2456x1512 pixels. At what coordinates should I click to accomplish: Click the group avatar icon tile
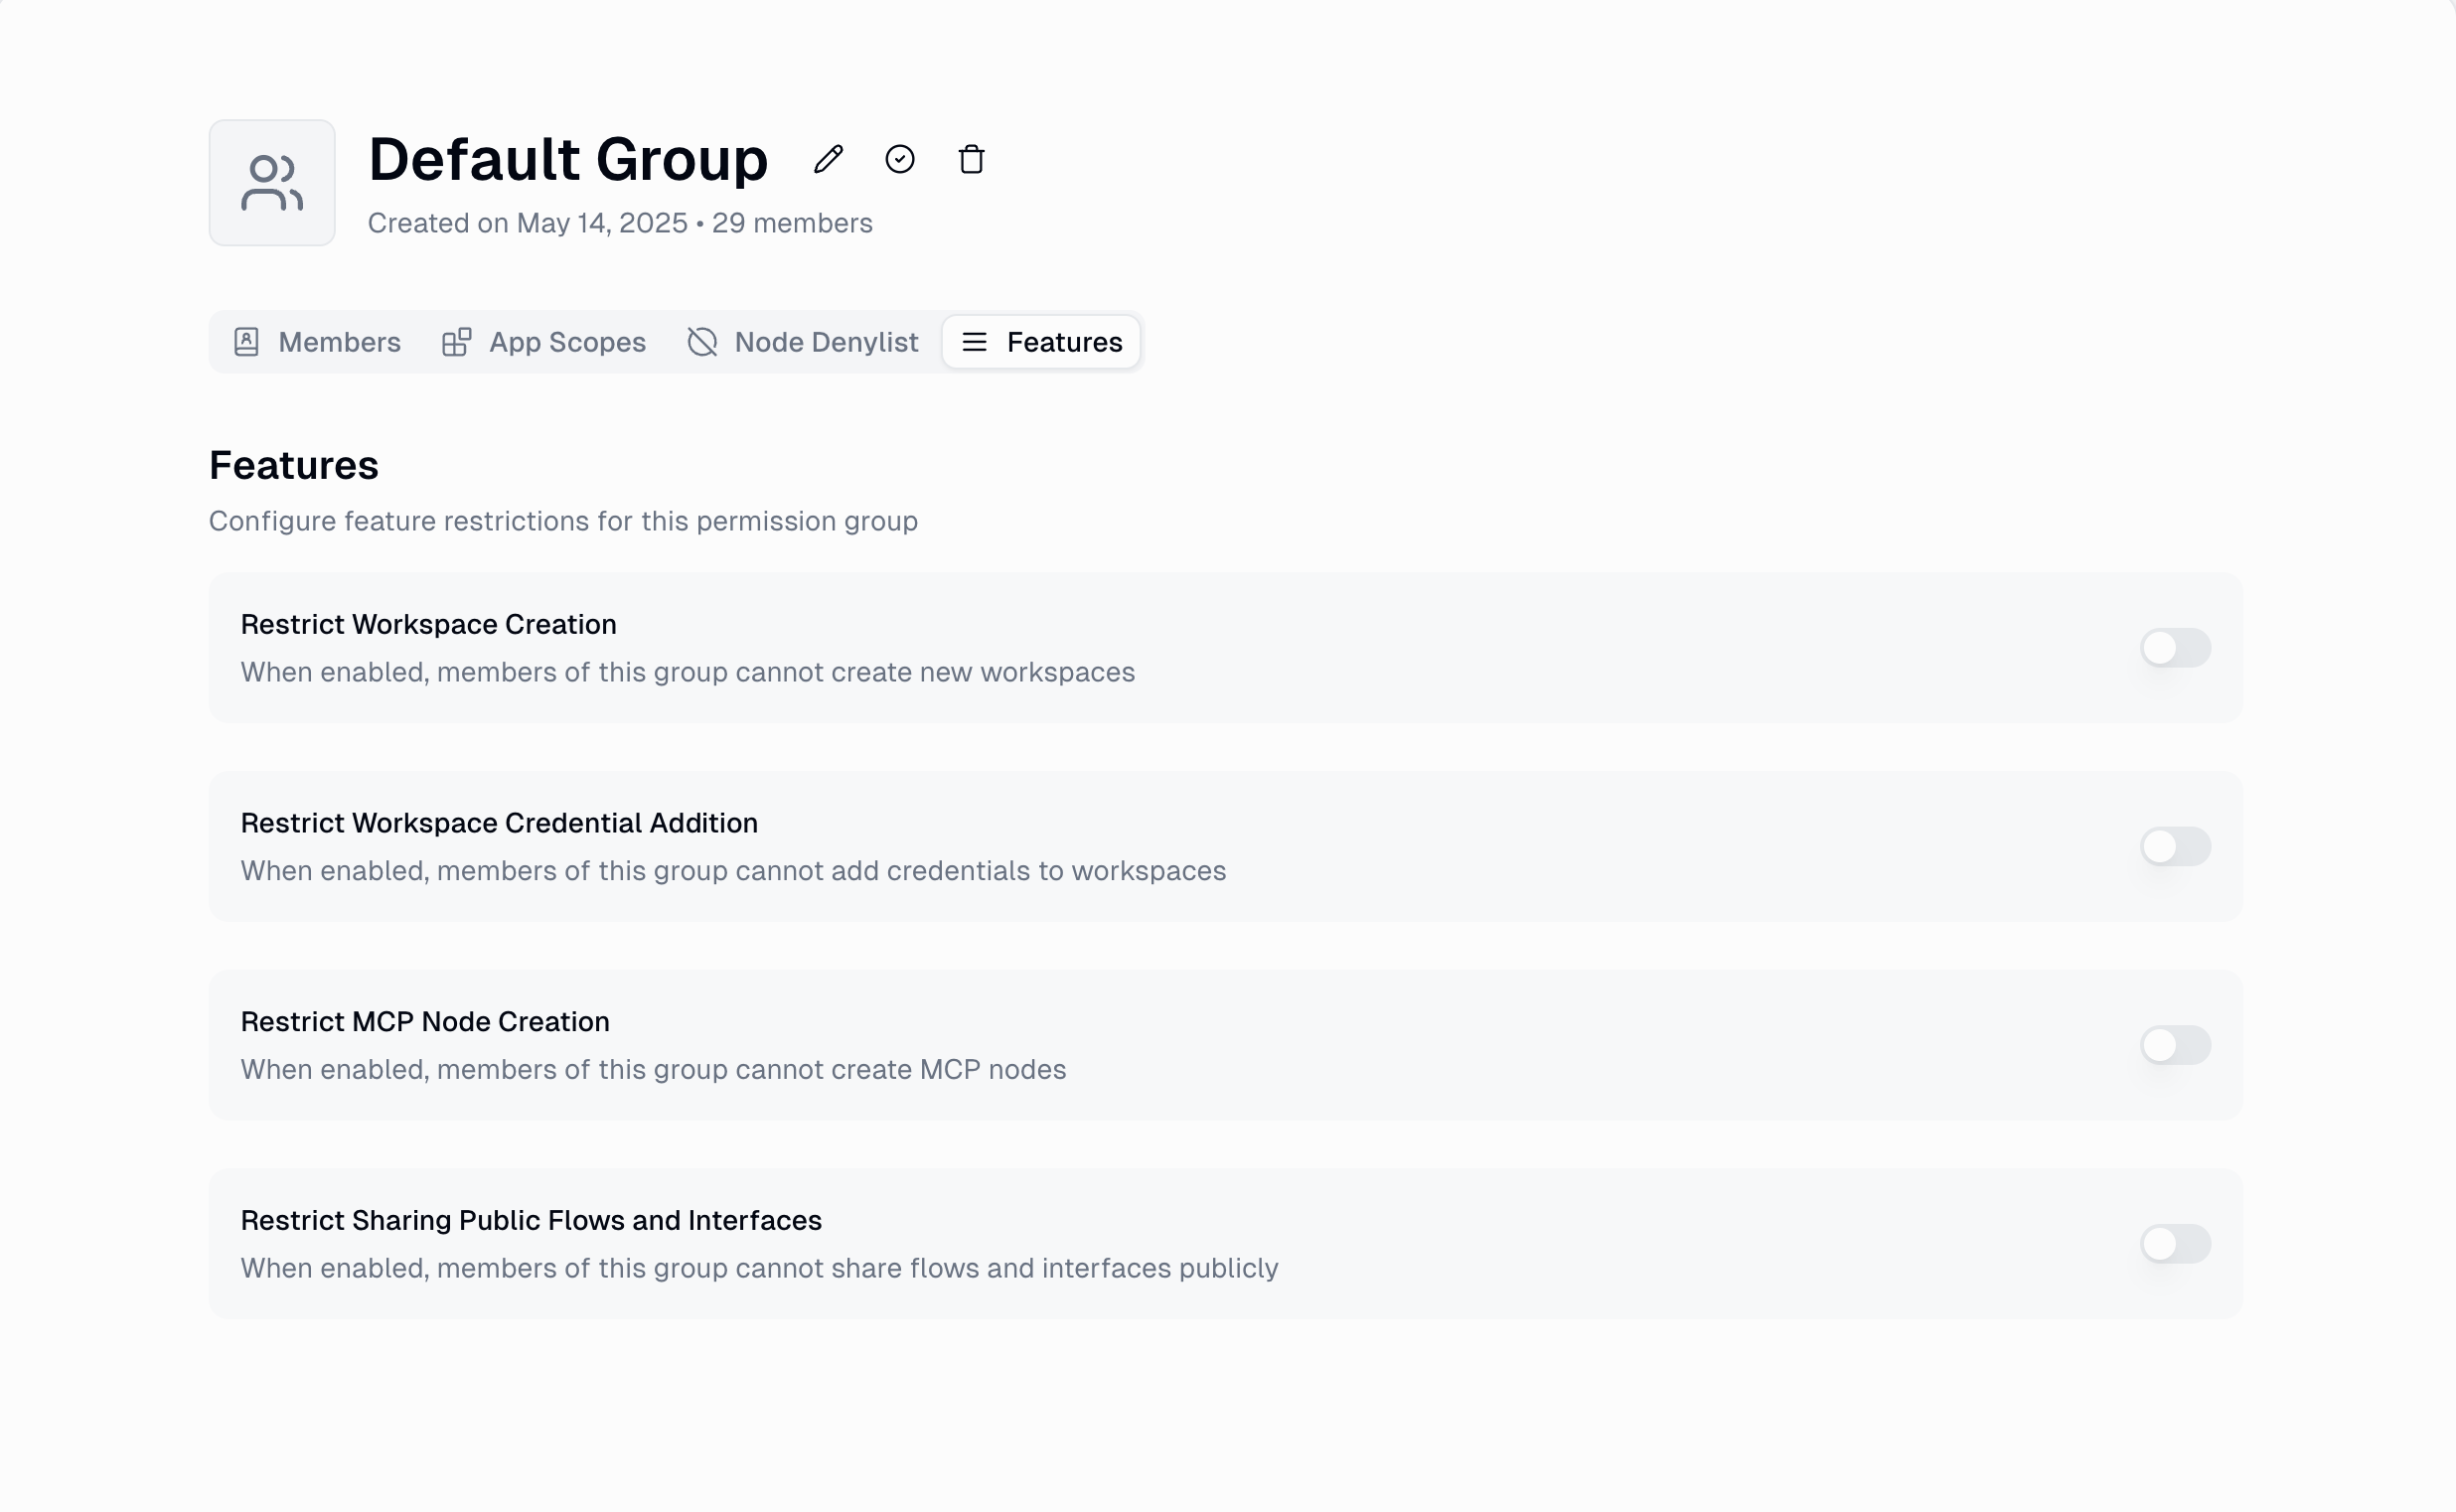(x=272, y=183)
